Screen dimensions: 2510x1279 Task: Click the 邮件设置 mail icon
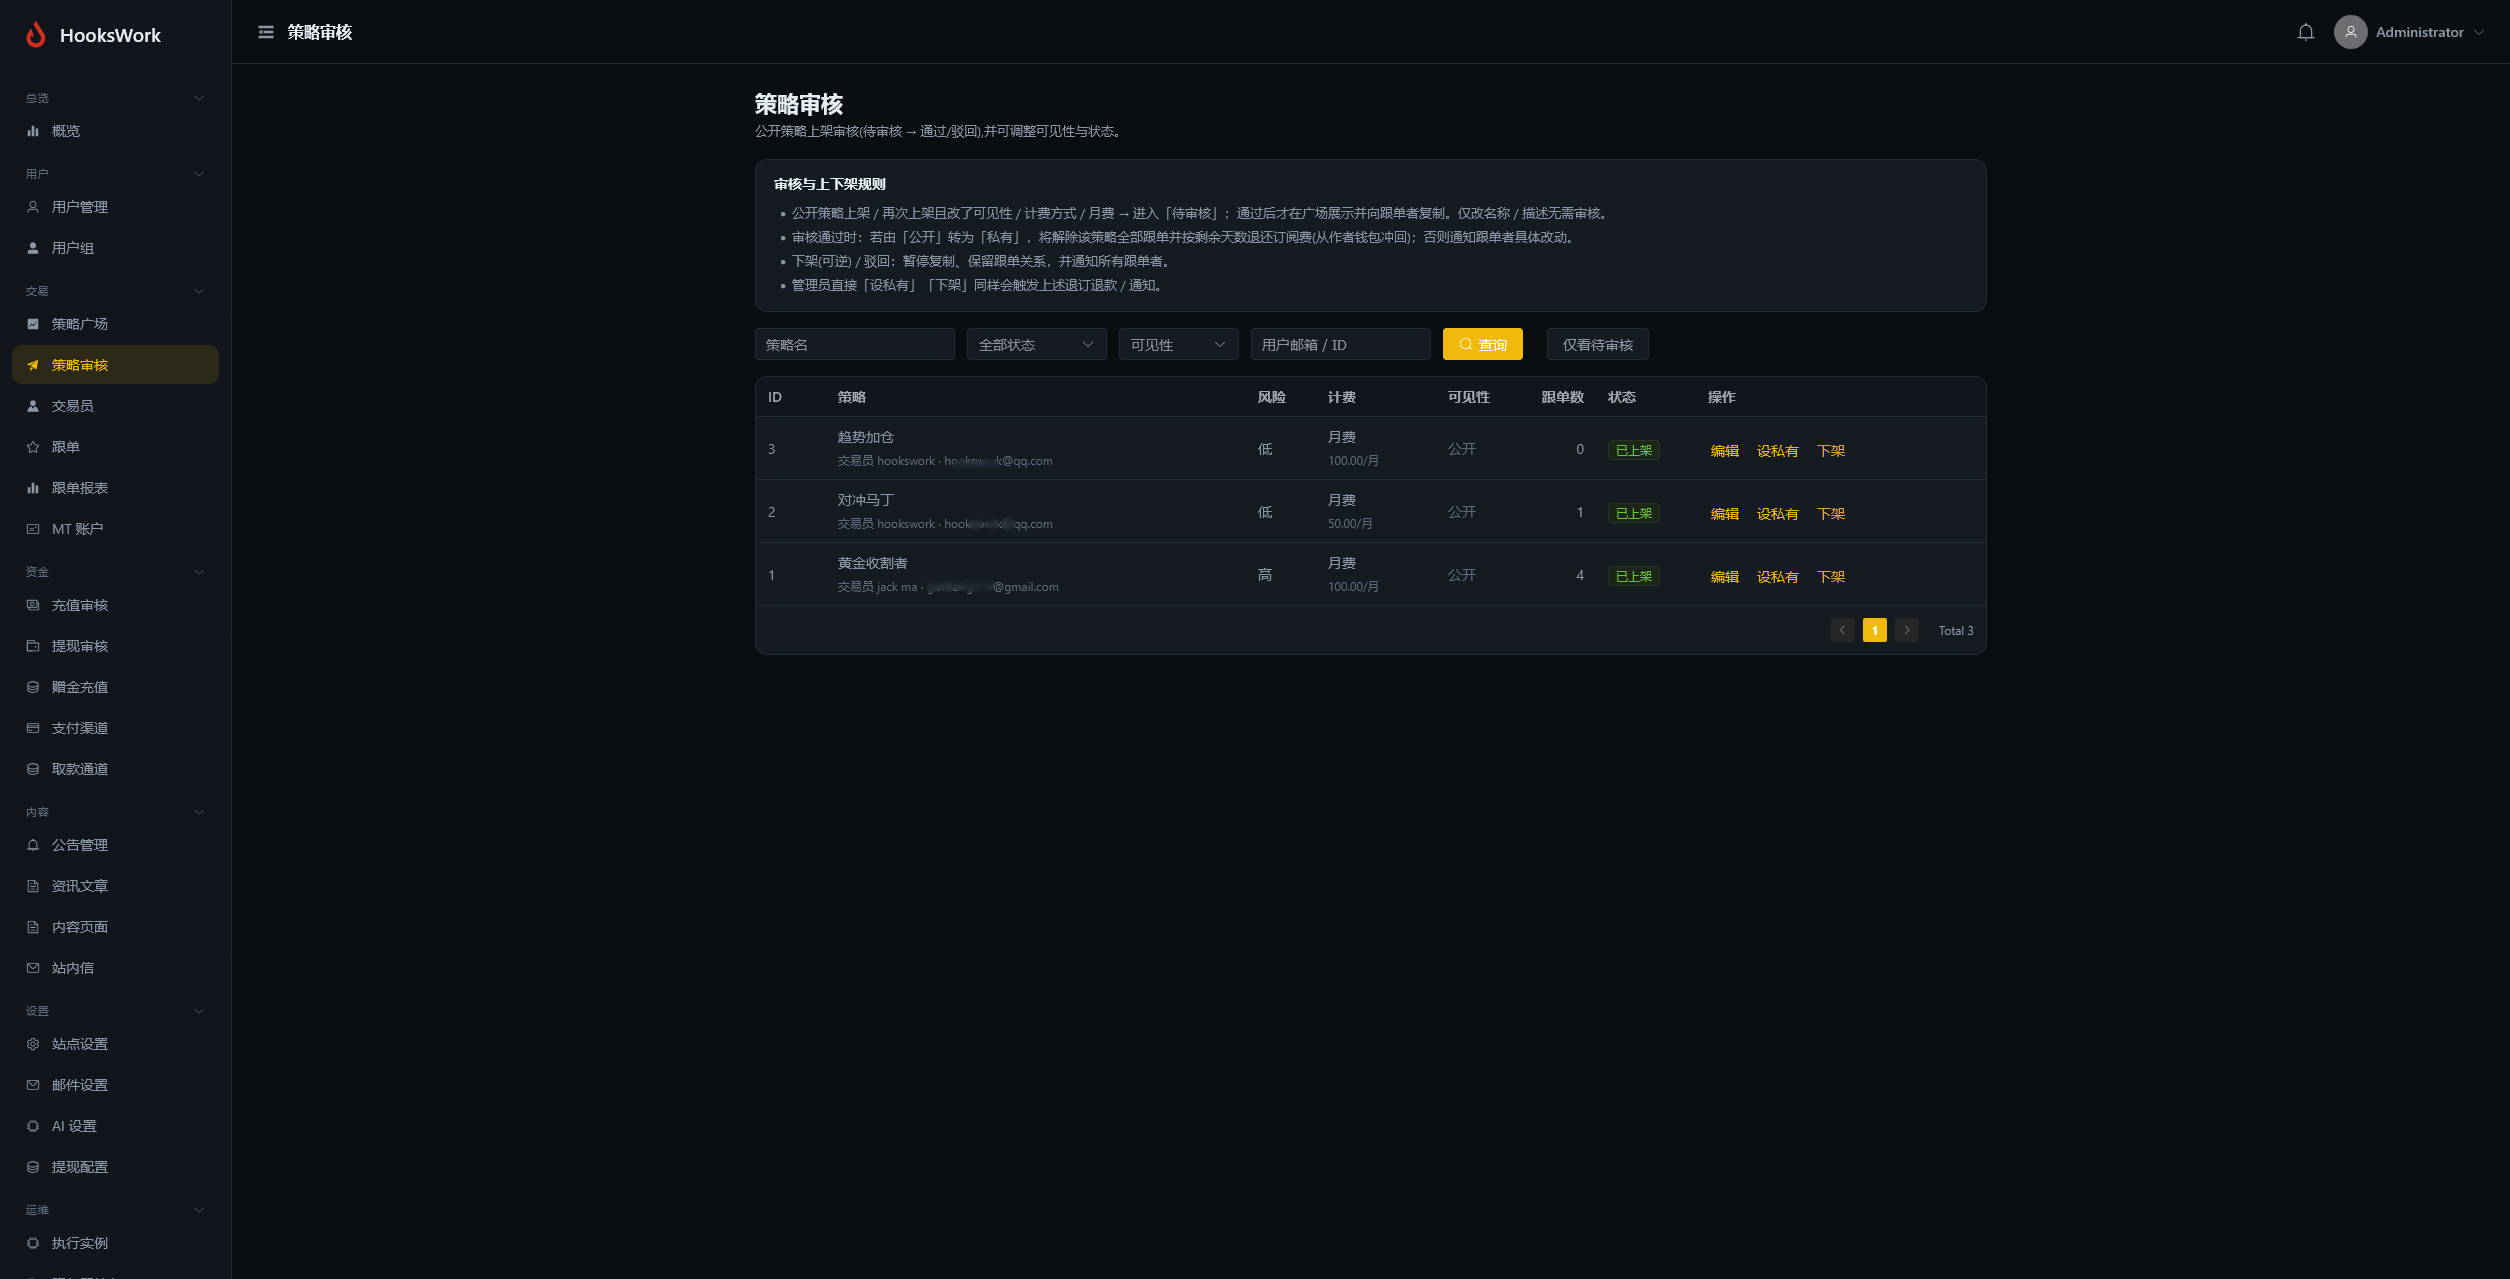point(33,1085)
